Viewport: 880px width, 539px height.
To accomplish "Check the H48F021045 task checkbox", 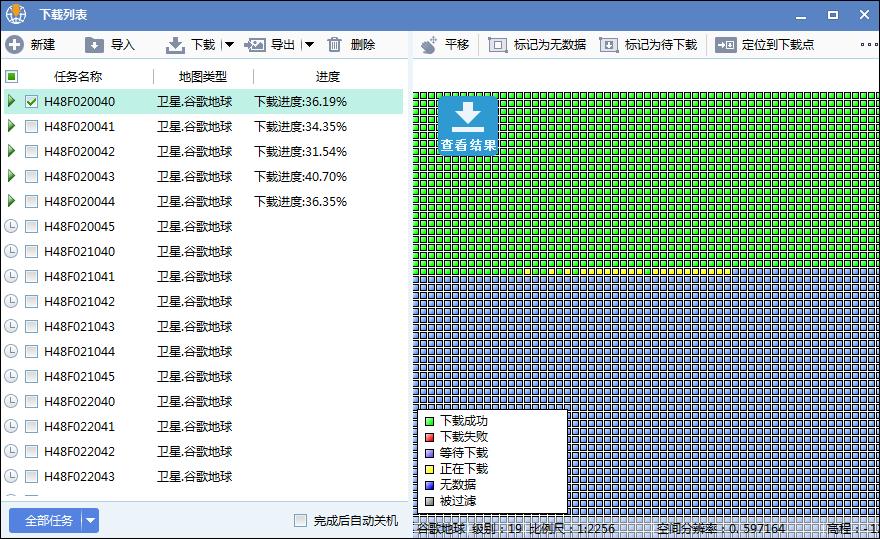I will point(31,376).
